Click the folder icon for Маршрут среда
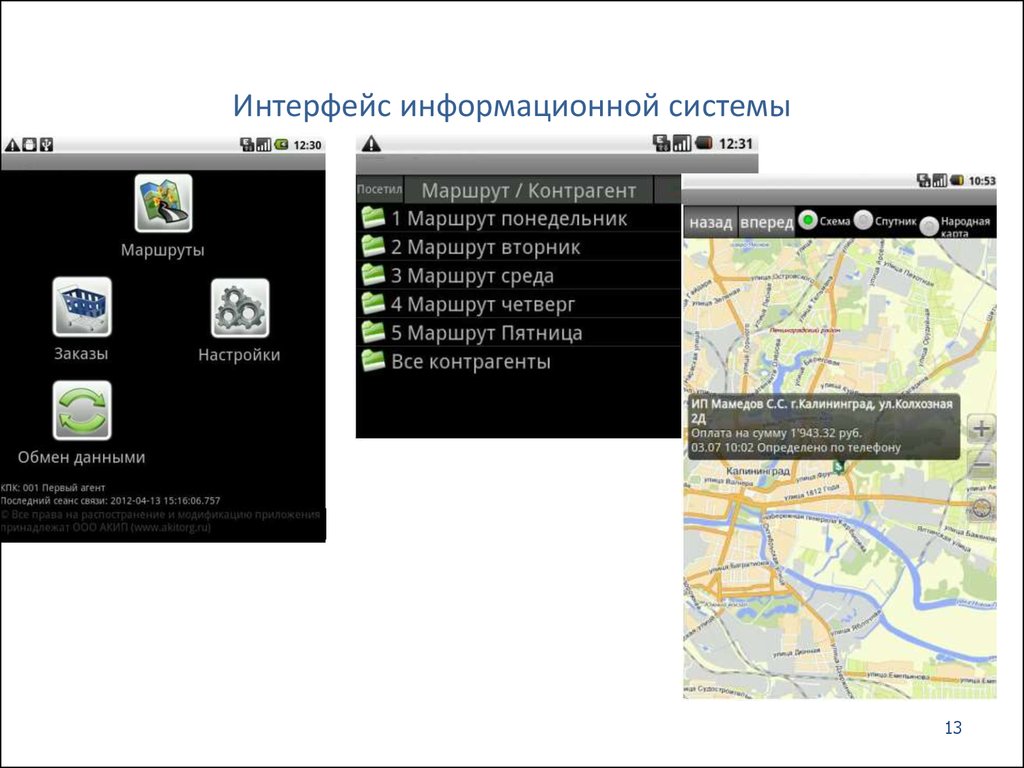 (373, 275)
